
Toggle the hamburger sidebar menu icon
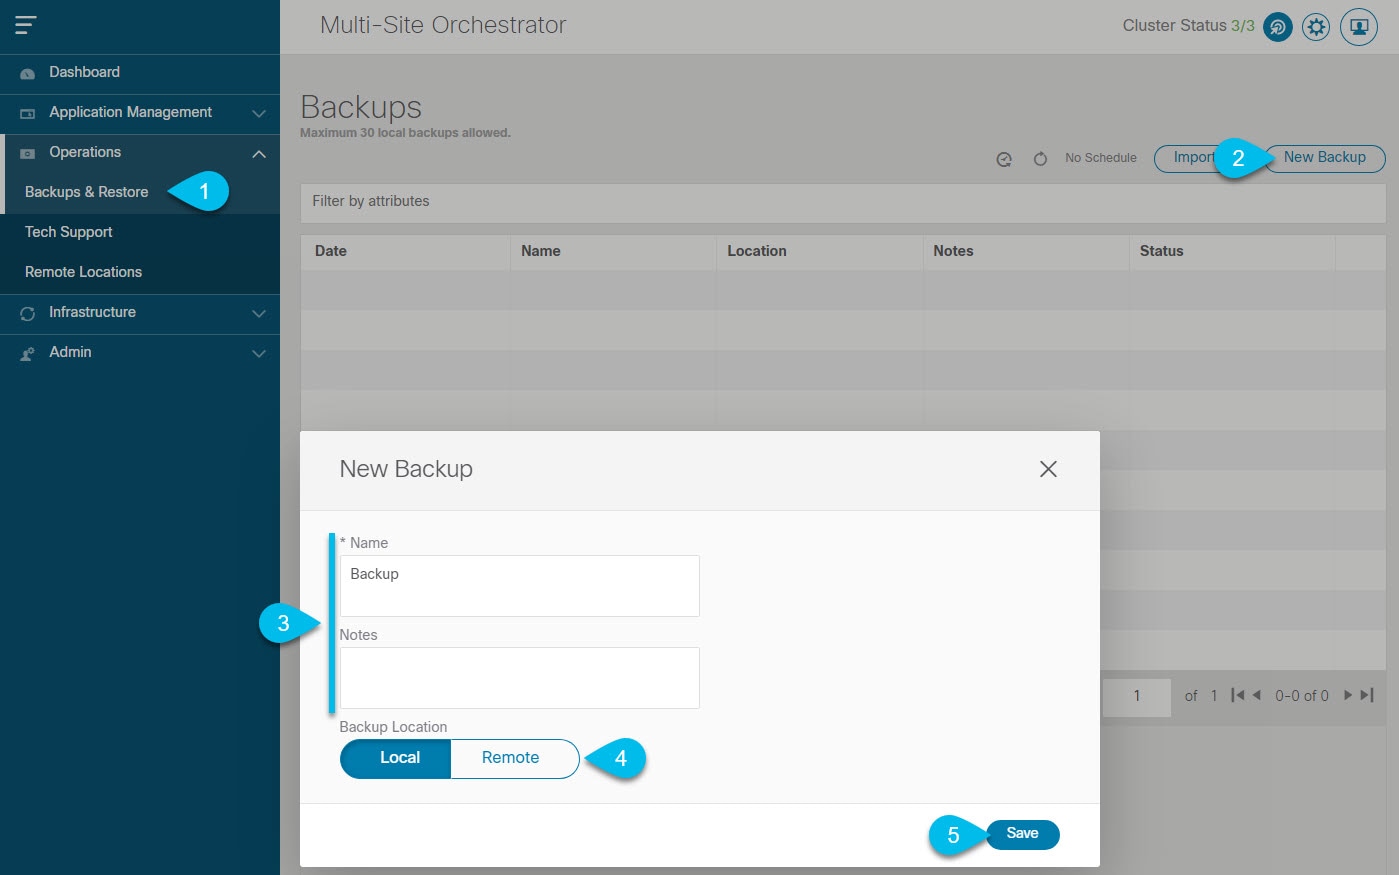[x=26, y=25]
